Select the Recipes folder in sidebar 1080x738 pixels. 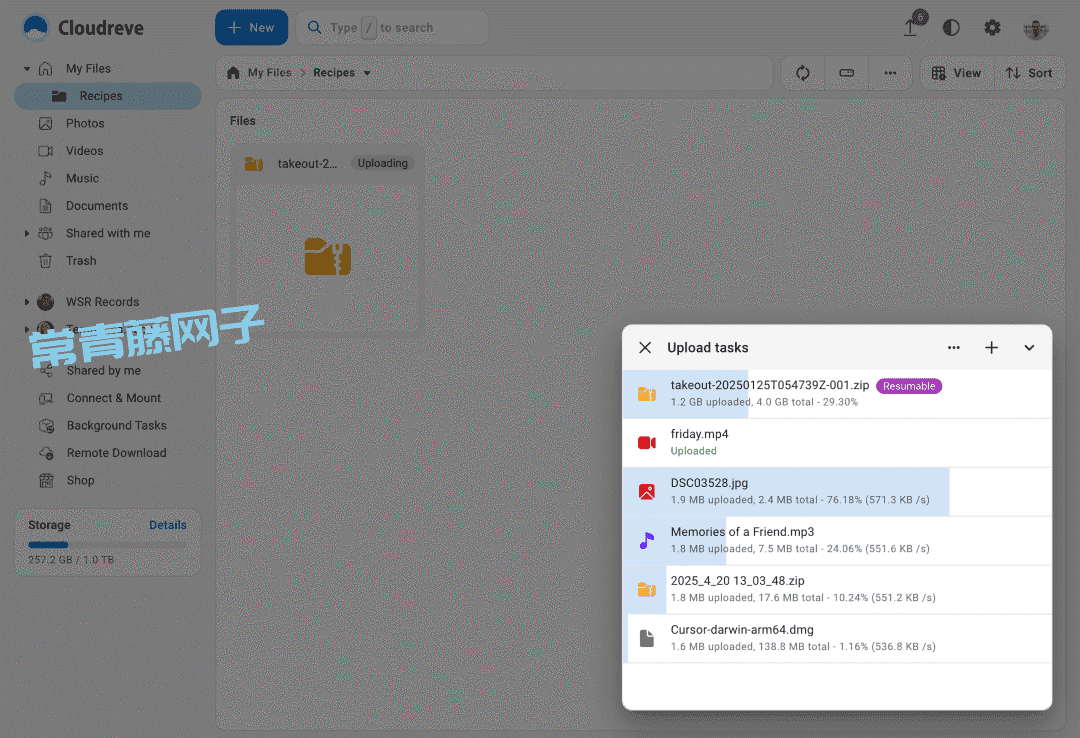[107, 96]
